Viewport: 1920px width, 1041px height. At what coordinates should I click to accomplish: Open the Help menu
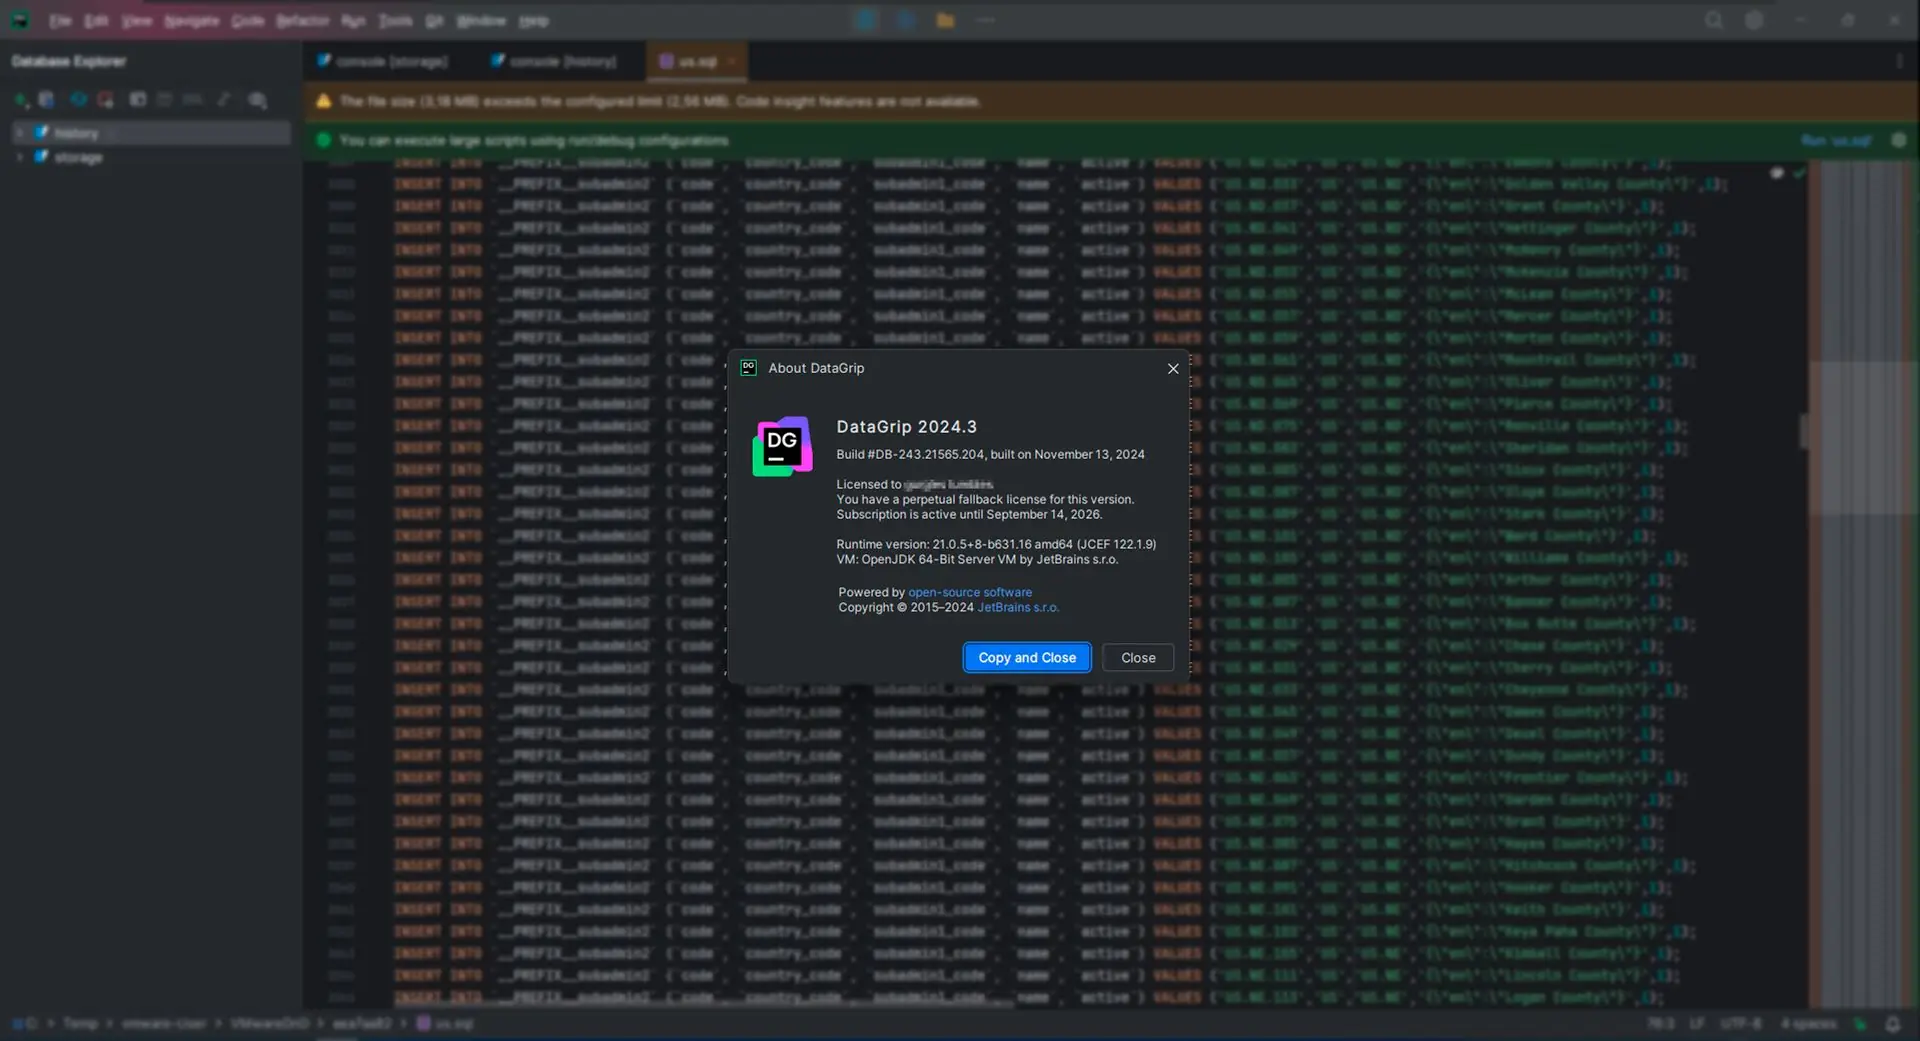(534, 20)
